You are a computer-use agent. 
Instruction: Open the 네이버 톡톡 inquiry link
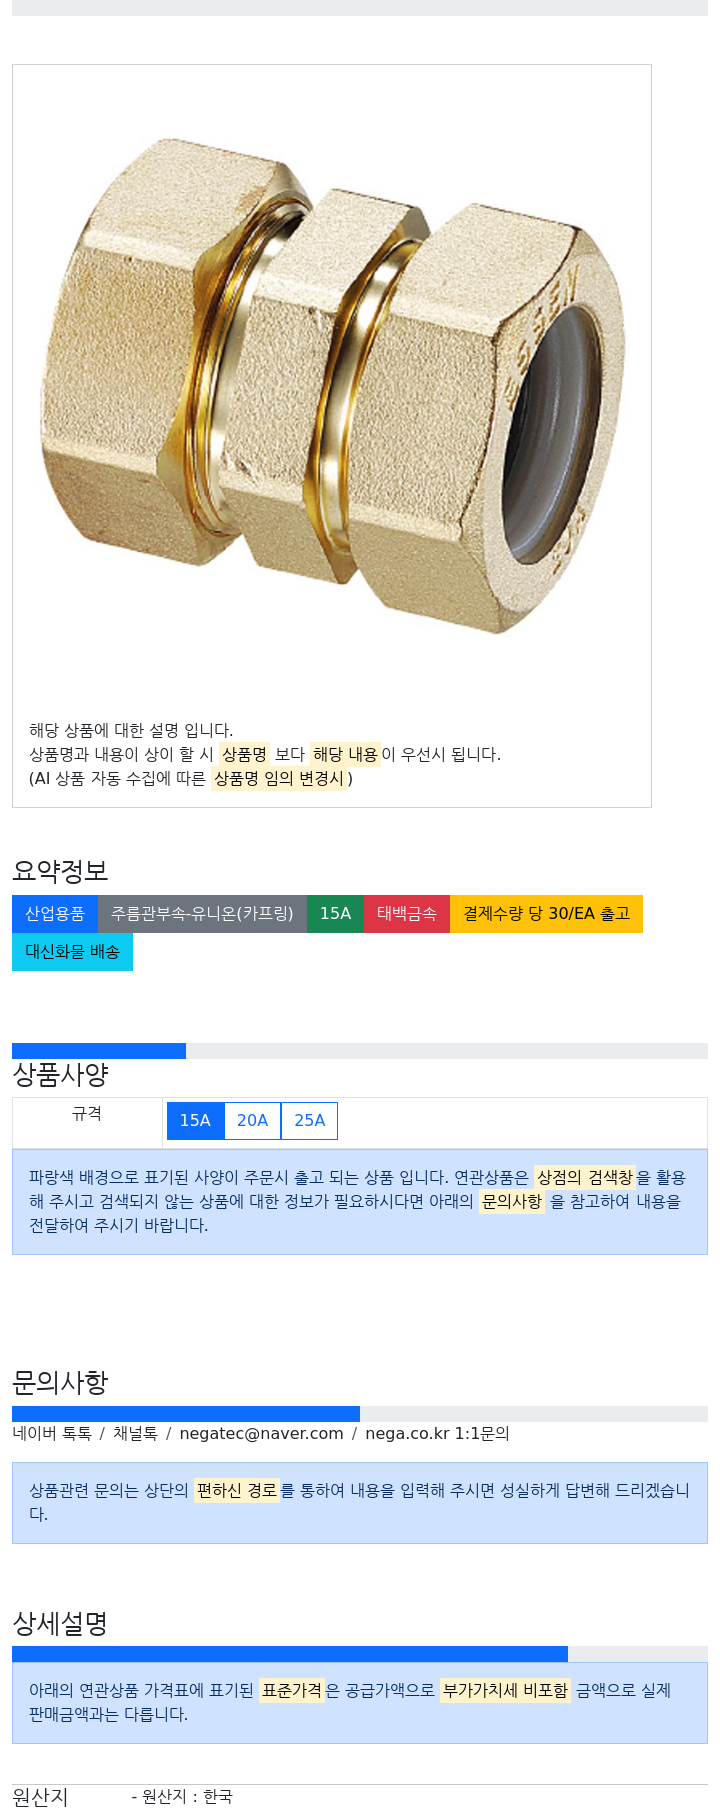point(52,1433)
